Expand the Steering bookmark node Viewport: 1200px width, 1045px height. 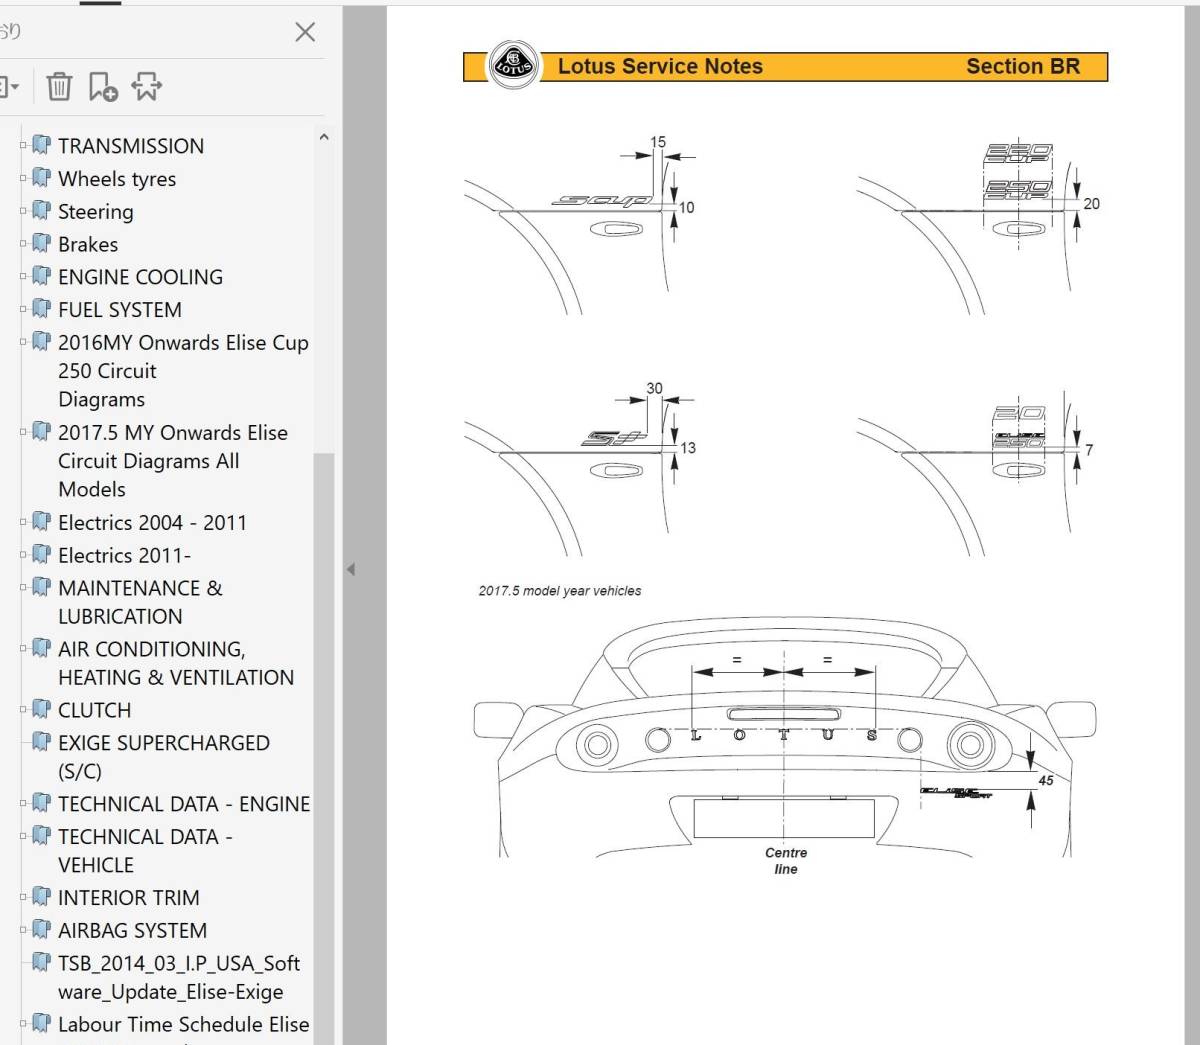point(23,212)
